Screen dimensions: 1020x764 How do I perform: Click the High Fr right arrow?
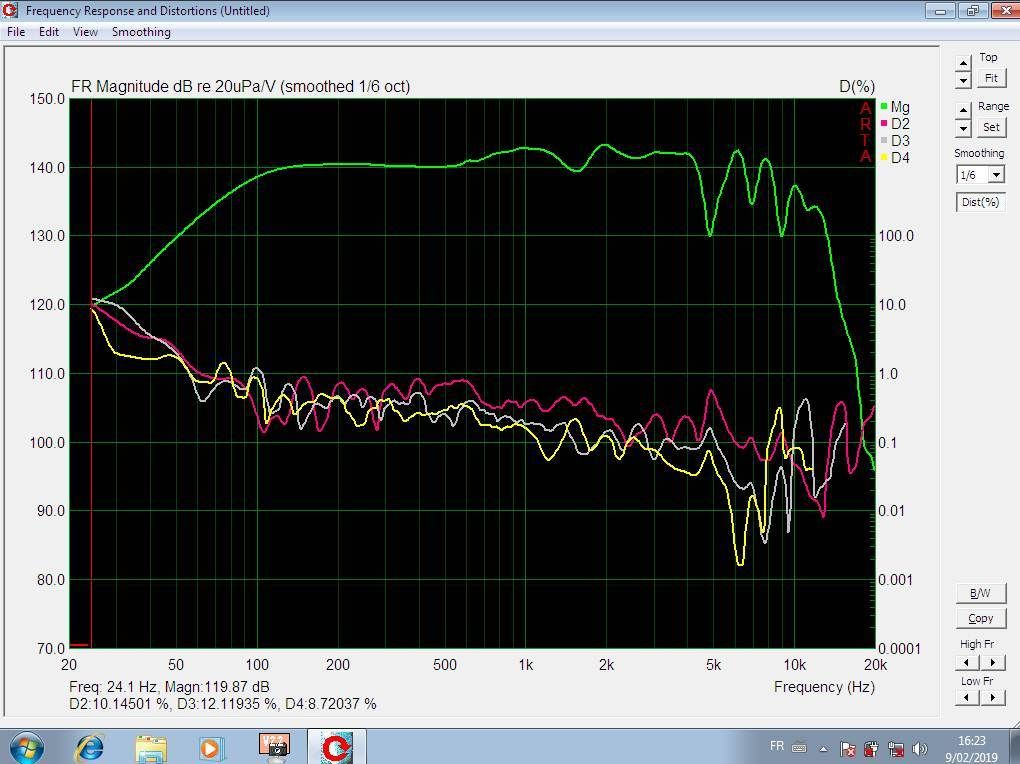[993, 662]
